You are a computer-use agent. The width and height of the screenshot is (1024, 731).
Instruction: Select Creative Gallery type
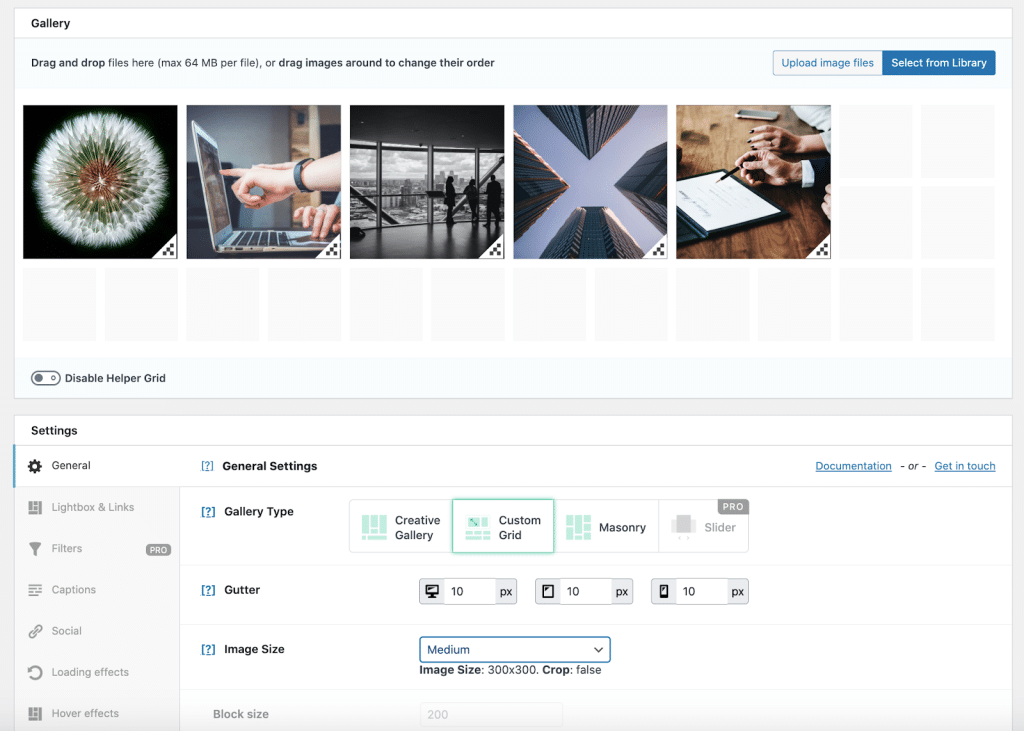[401, 527]
